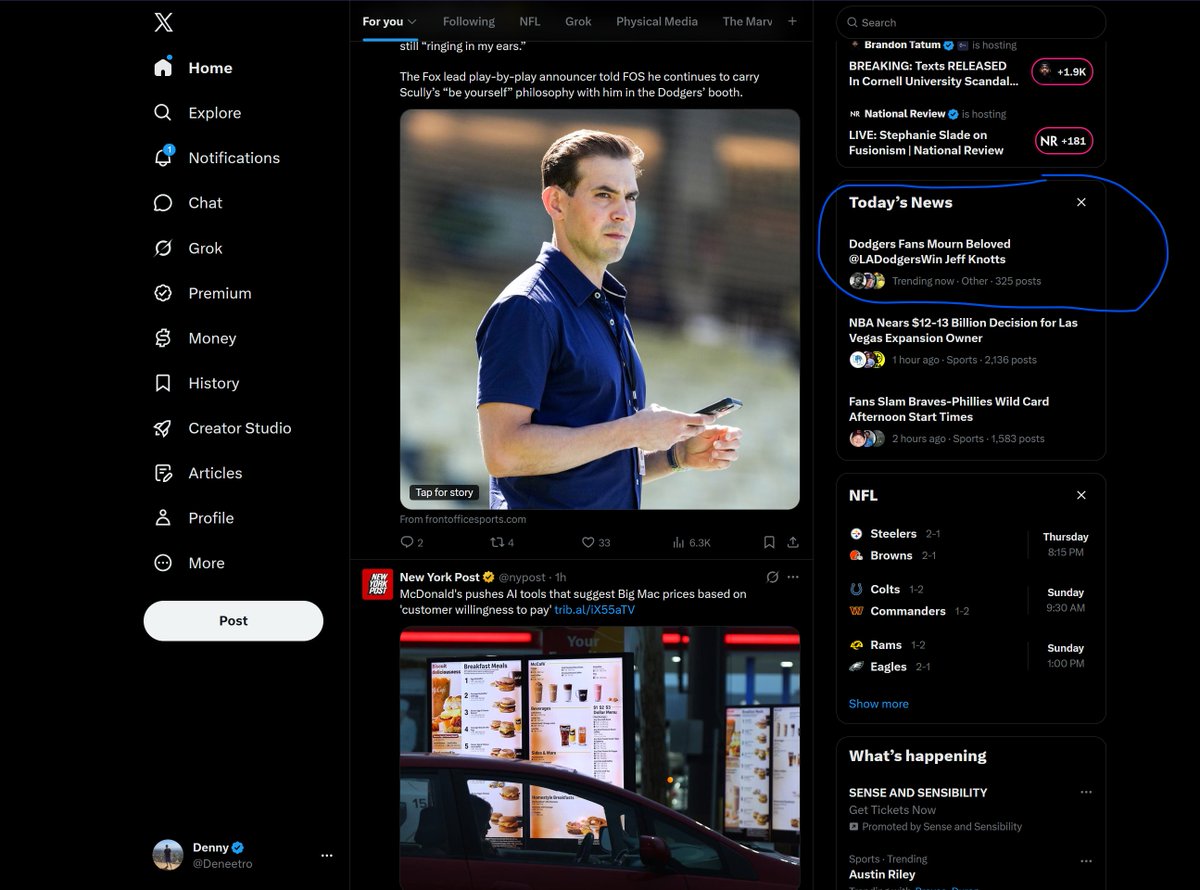This screenshot has width=1200, height=890.
Task: Switch to the NFL tab
Action: coord(530,21)
